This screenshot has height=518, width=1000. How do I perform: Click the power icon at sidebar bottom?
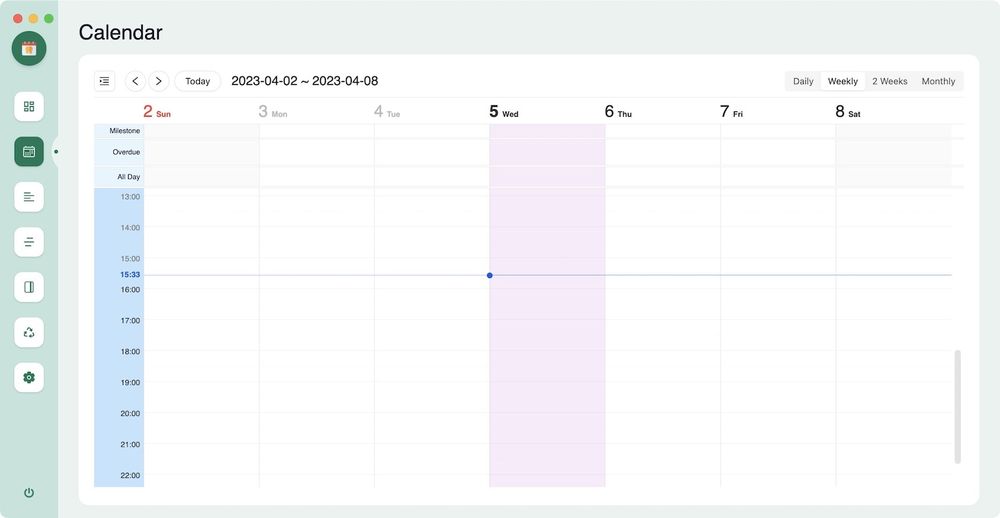click(x=29, y=493)
